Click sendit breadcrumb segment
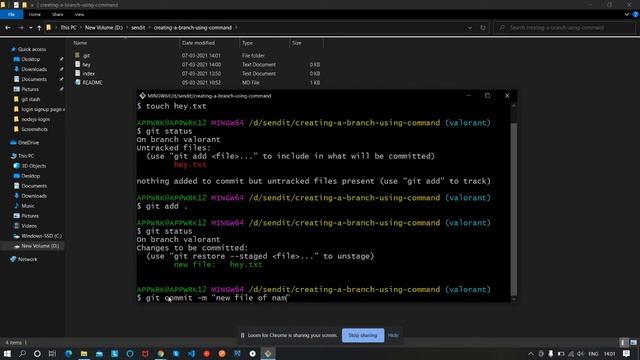The image size is (640, 360). (138, 28)
